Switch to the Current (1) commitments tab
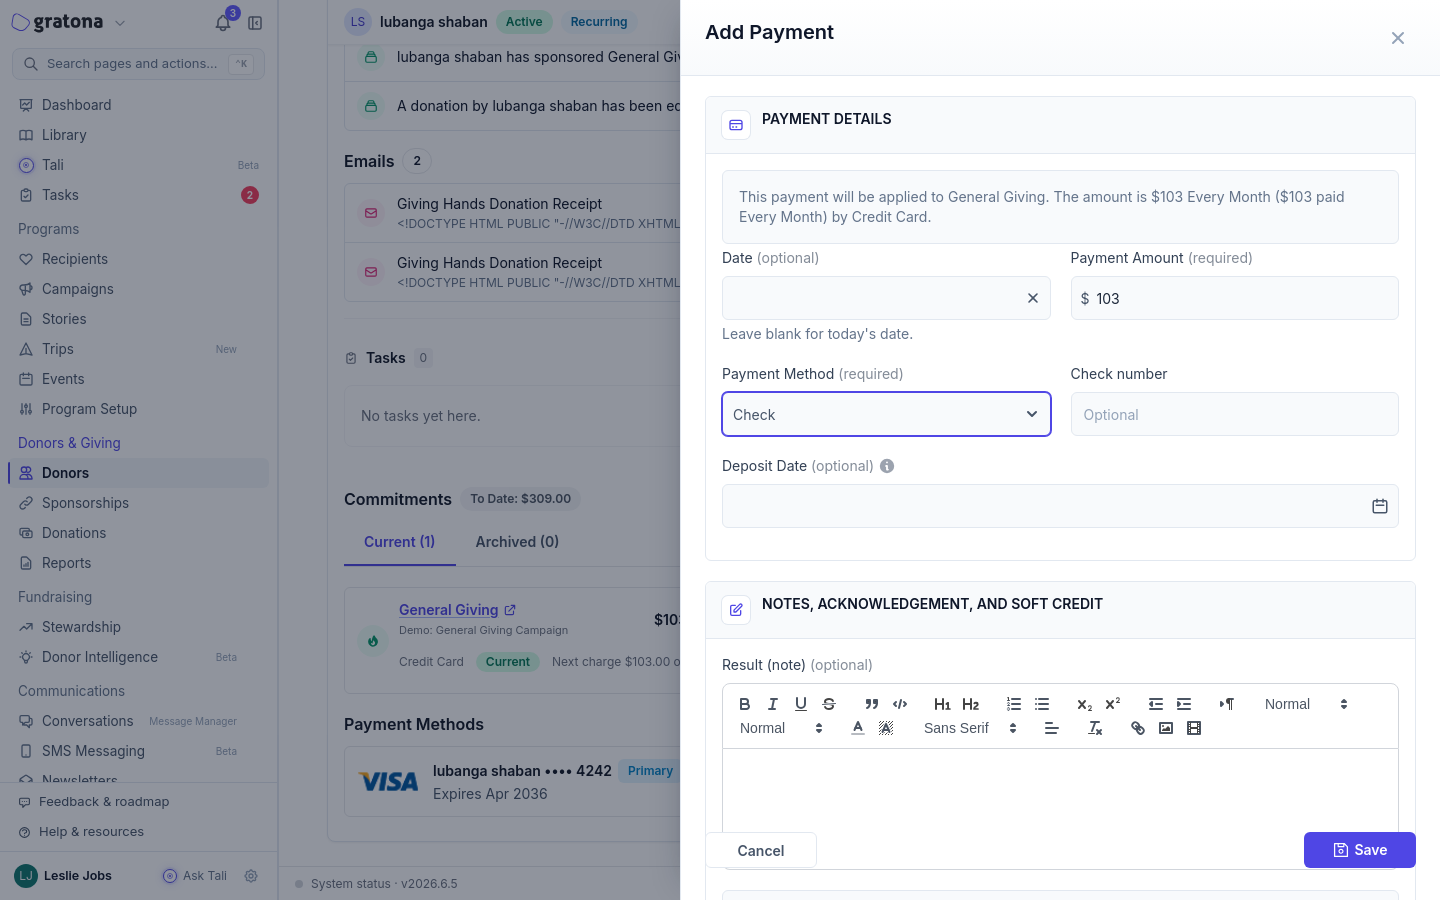Screen dimensions: 1440x900 click(x=399, y=542)
